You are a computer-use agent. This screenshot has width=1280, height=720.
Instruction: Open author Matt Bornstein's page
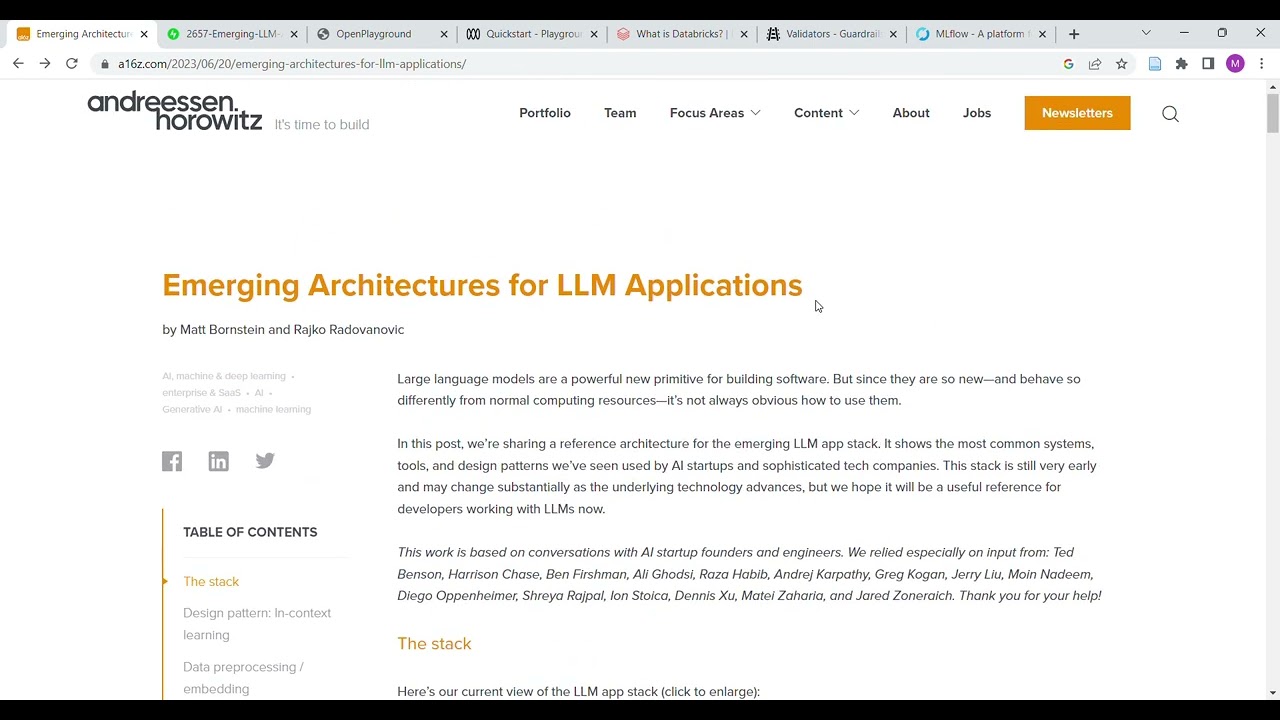(x=222, y=330)
